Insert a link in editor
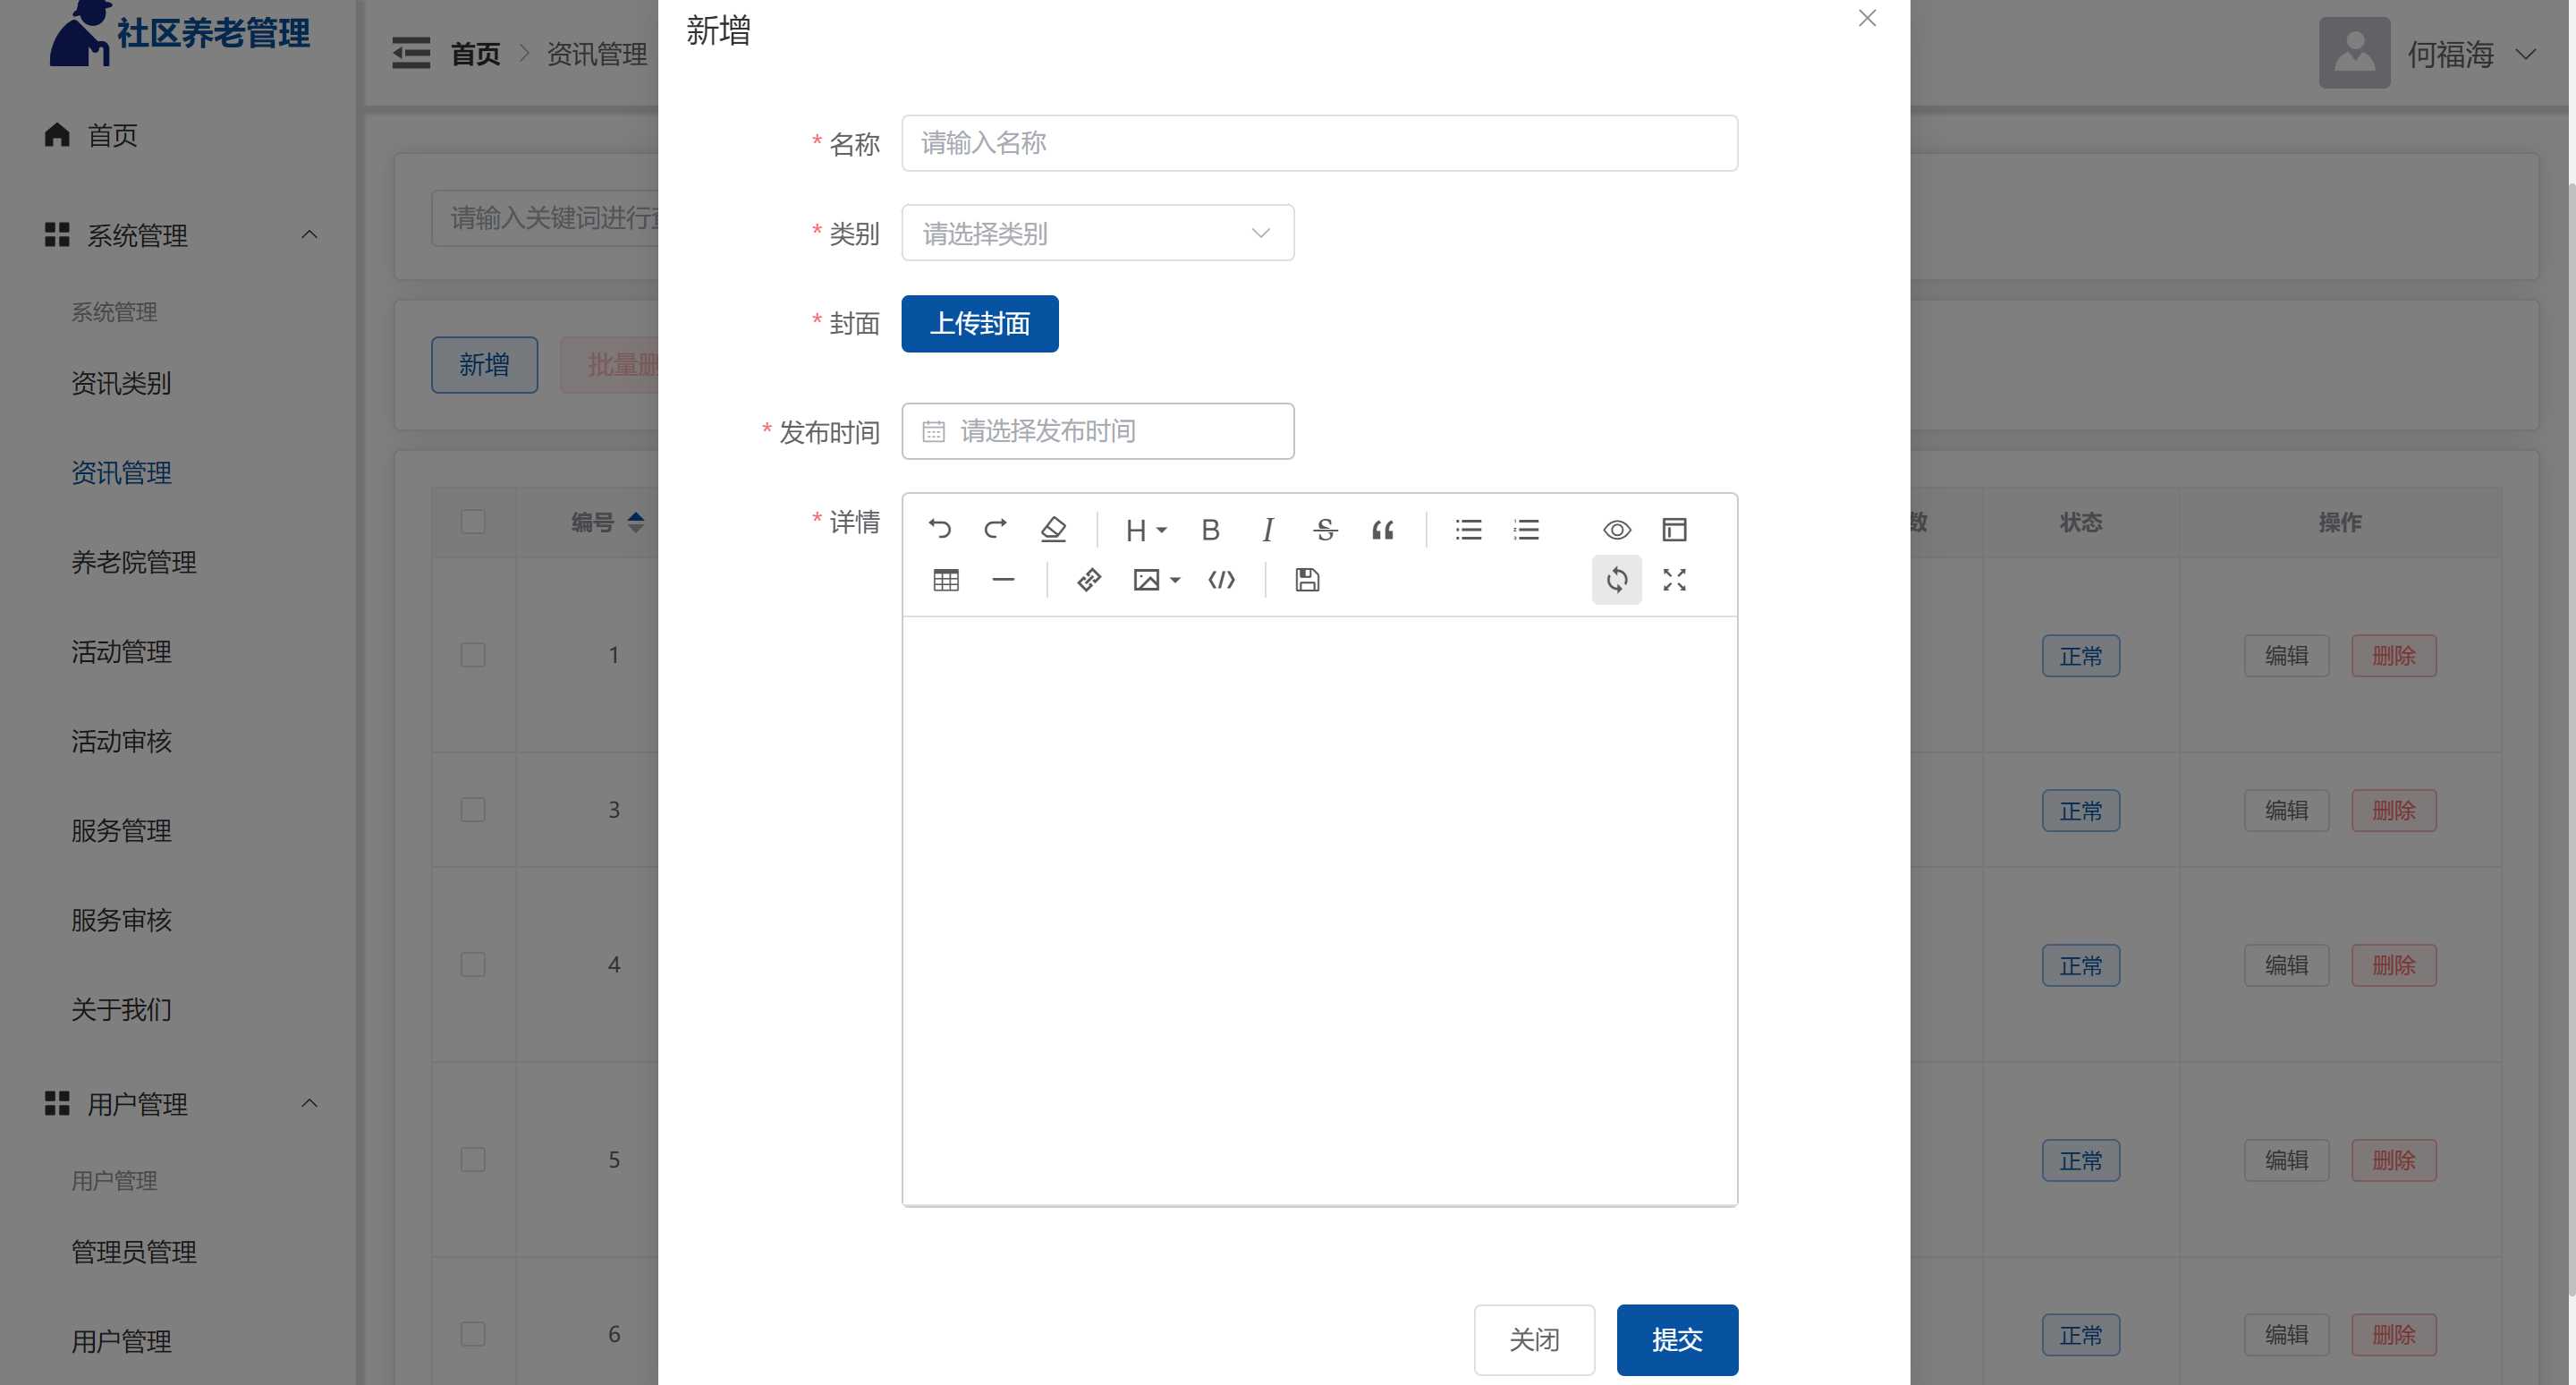 [1089, 580]
